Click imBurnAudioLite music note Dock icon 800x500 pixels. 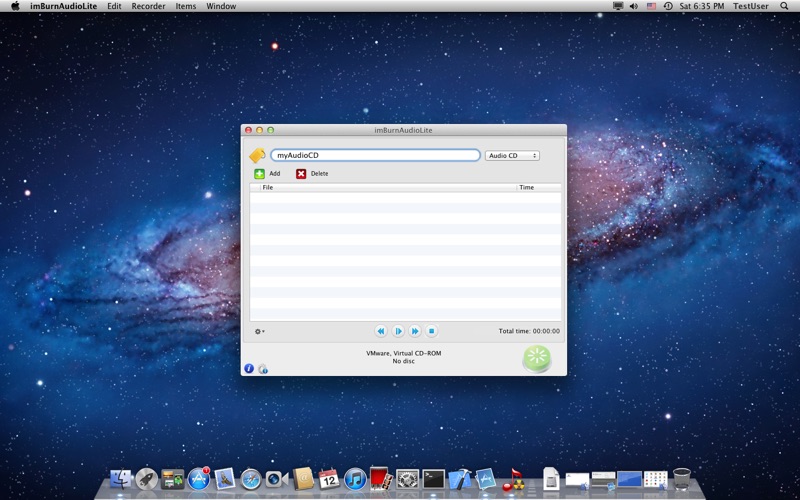point(513,480)
